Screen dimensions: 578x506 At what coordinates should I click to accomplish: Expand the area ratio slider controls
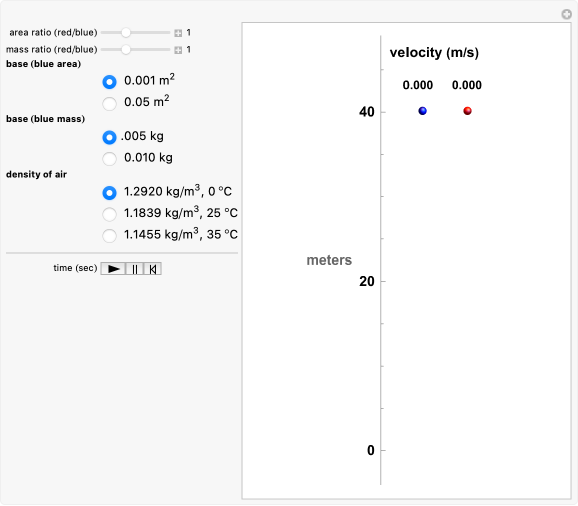178,33
